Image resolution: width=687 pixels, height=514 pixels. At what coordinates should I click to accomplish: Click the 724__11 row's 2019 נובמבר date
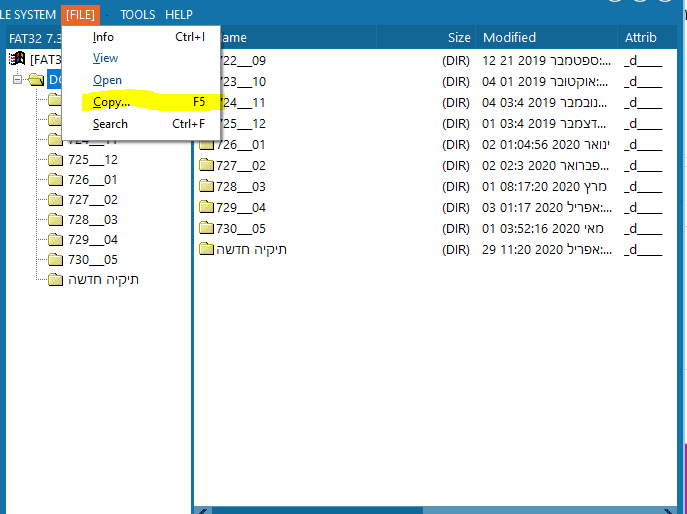545,103
